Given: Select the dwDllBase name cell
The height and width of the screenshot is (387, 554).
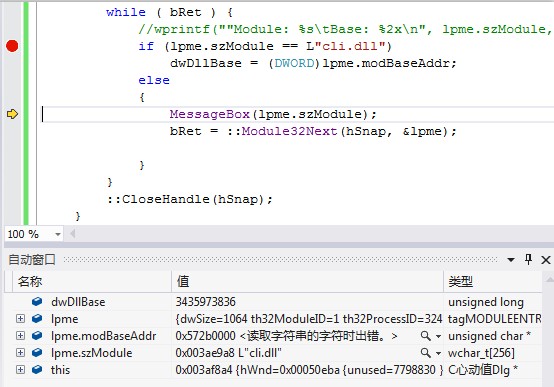Looking at the screenshot, I should point(78,302).
